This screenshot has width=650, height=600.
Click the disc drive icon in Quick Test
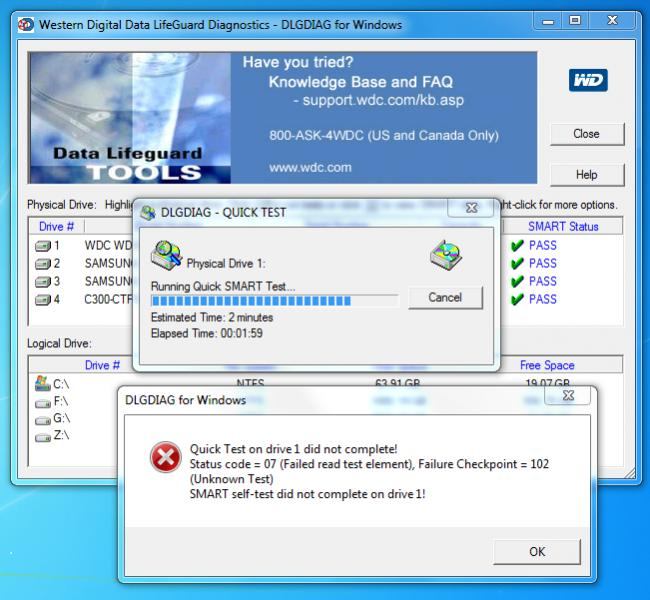446,255
